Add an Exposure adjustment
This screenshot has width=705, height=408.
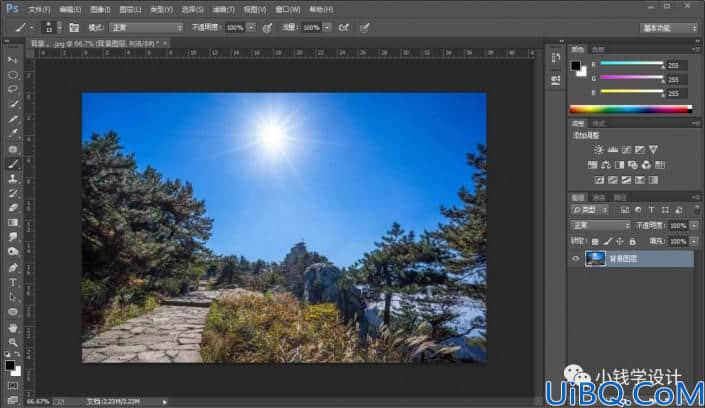coord(639,149)
